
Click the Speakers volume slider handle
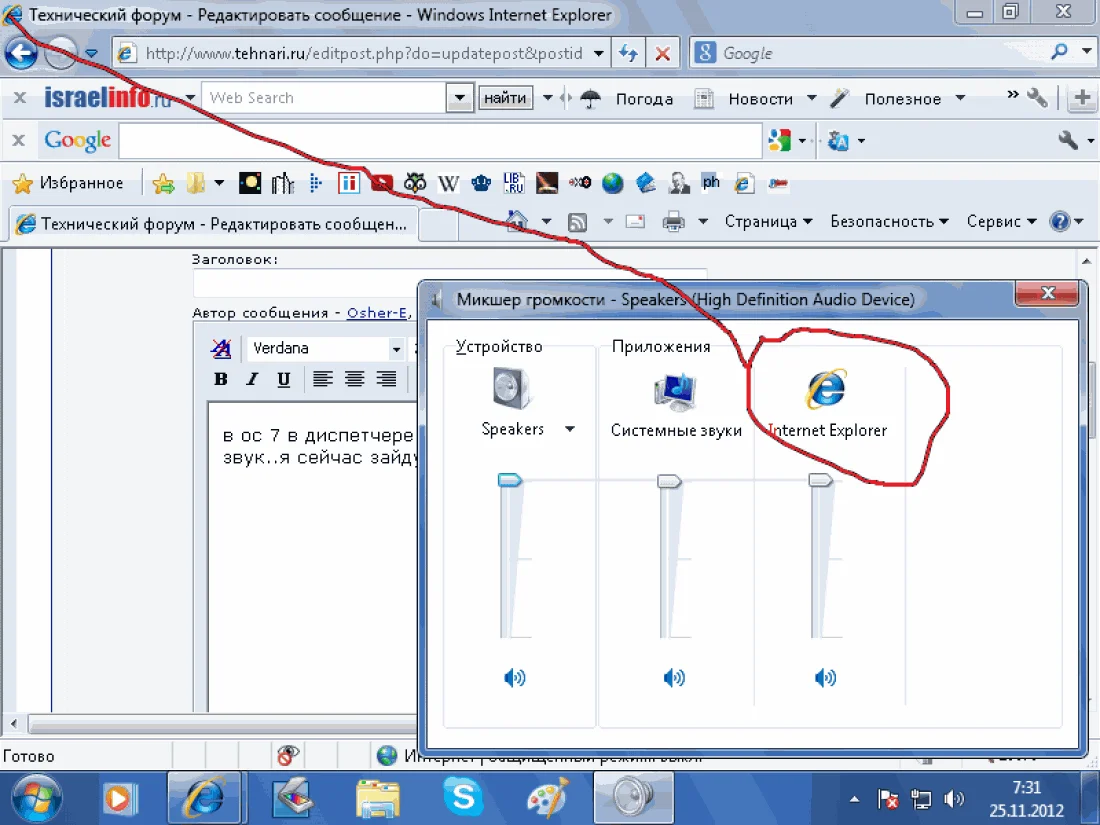tap(510, 481)
